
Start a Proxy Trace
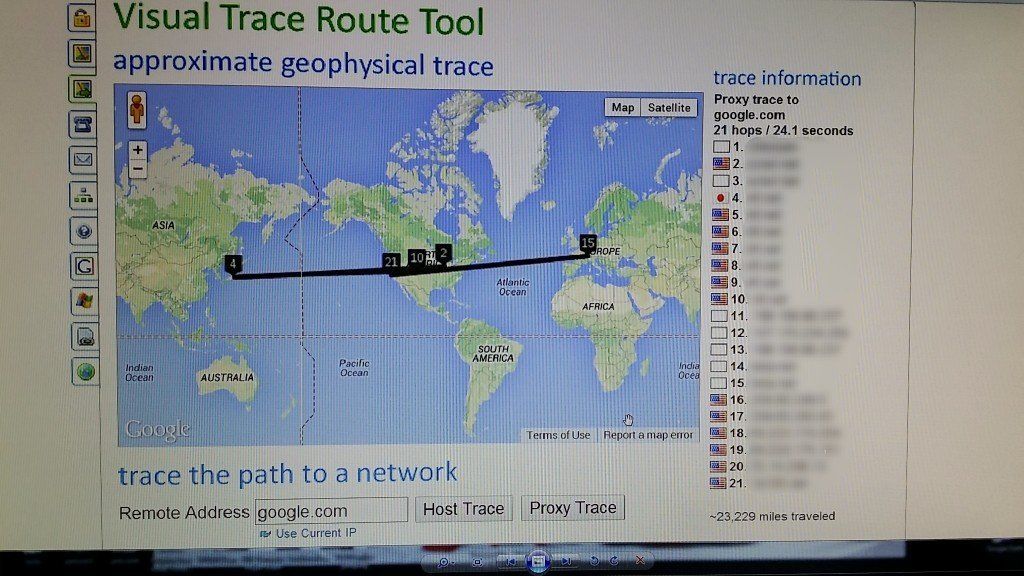point(573,508)
